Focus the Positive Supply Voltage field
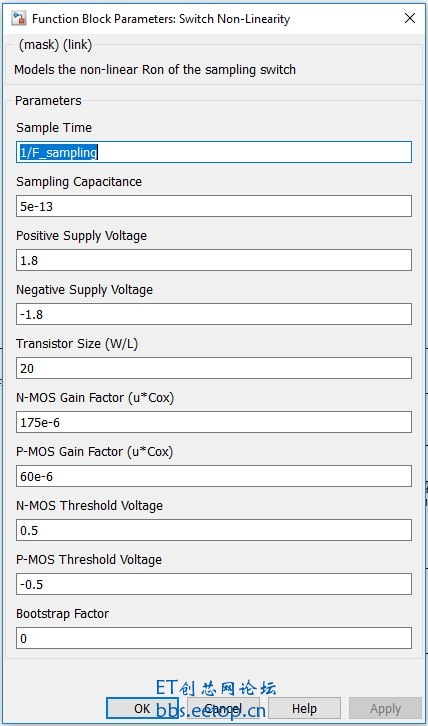428x726 pixels. coord(214,260)
